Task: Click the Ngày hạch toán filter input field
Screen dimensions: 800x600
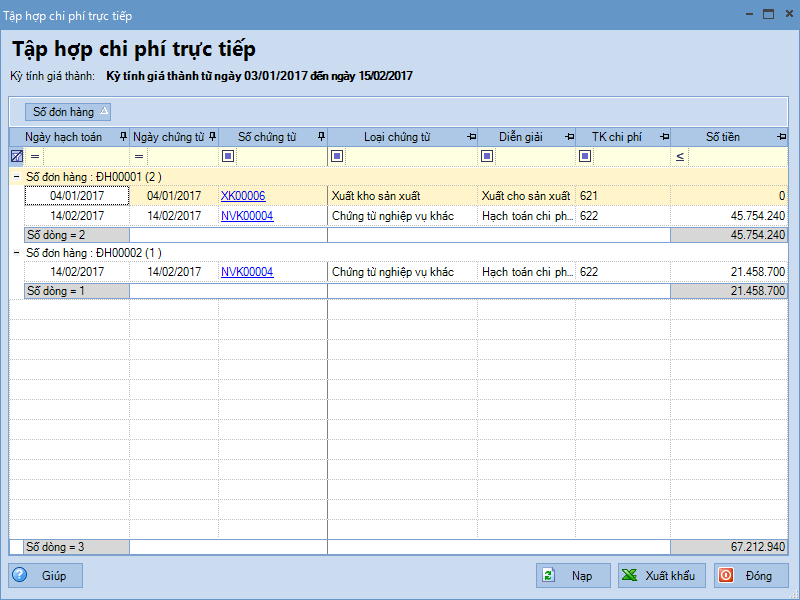Action: pos(84,156)
